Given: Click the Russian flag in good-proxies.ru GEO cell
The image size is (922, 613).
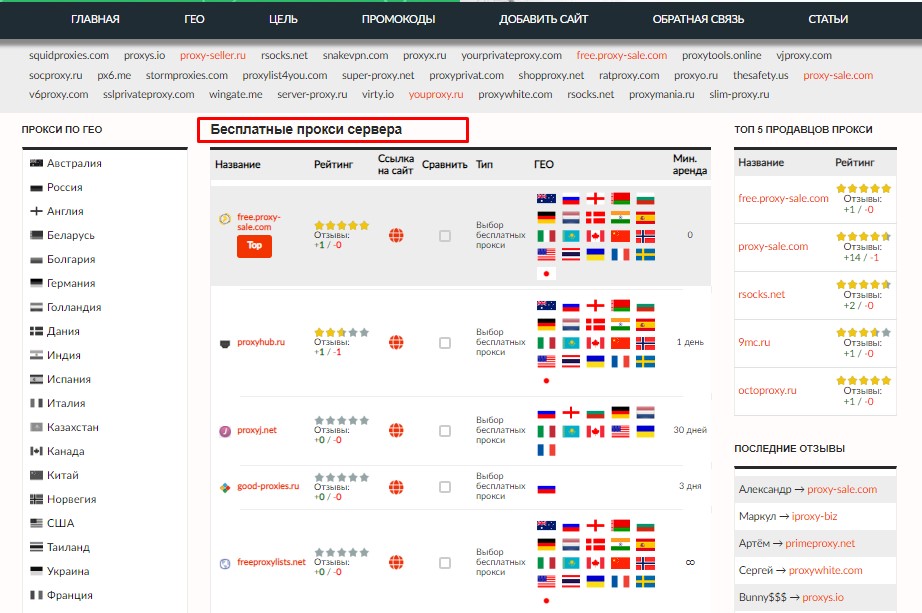Looking at the screenshot, I should pos(546,488).
